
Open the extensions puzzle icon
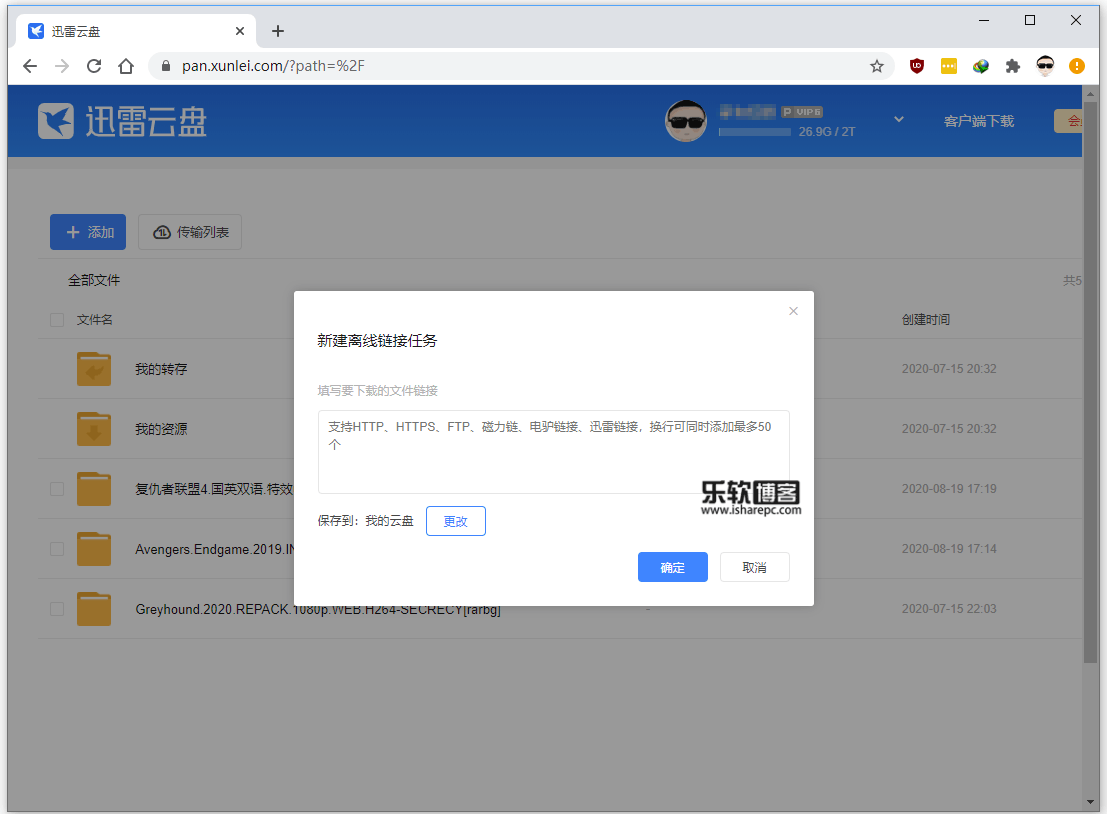click(x=1012, y=66)
